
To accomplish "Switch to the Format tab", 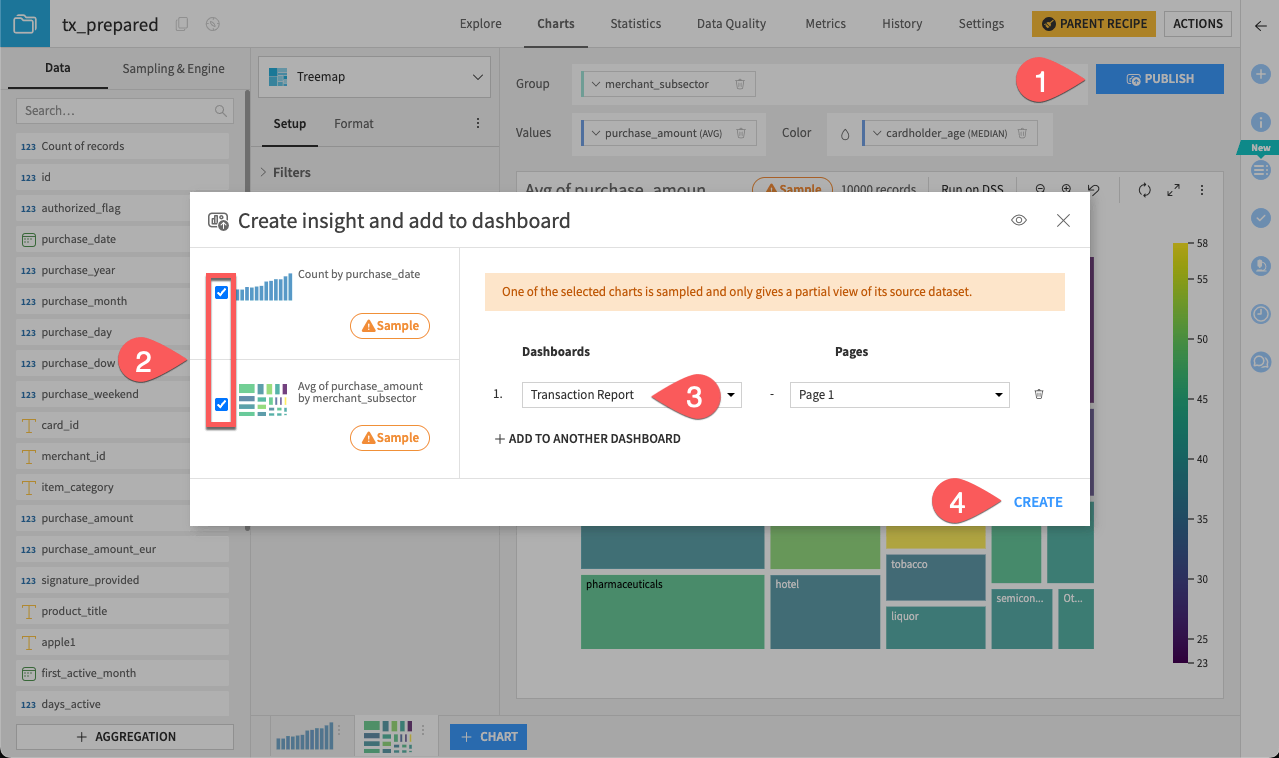I will coord(354,124).
